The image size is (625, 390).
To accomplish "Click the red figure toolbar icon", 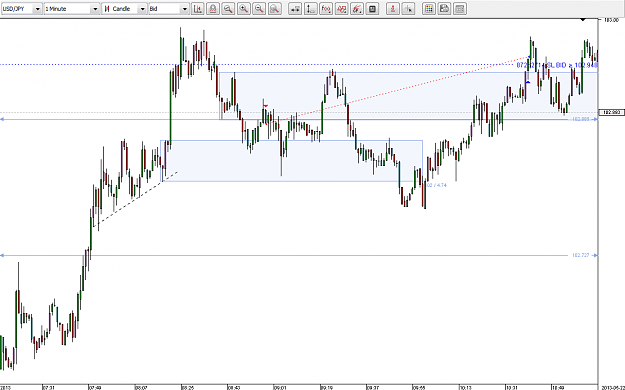I will click(393, 9).
